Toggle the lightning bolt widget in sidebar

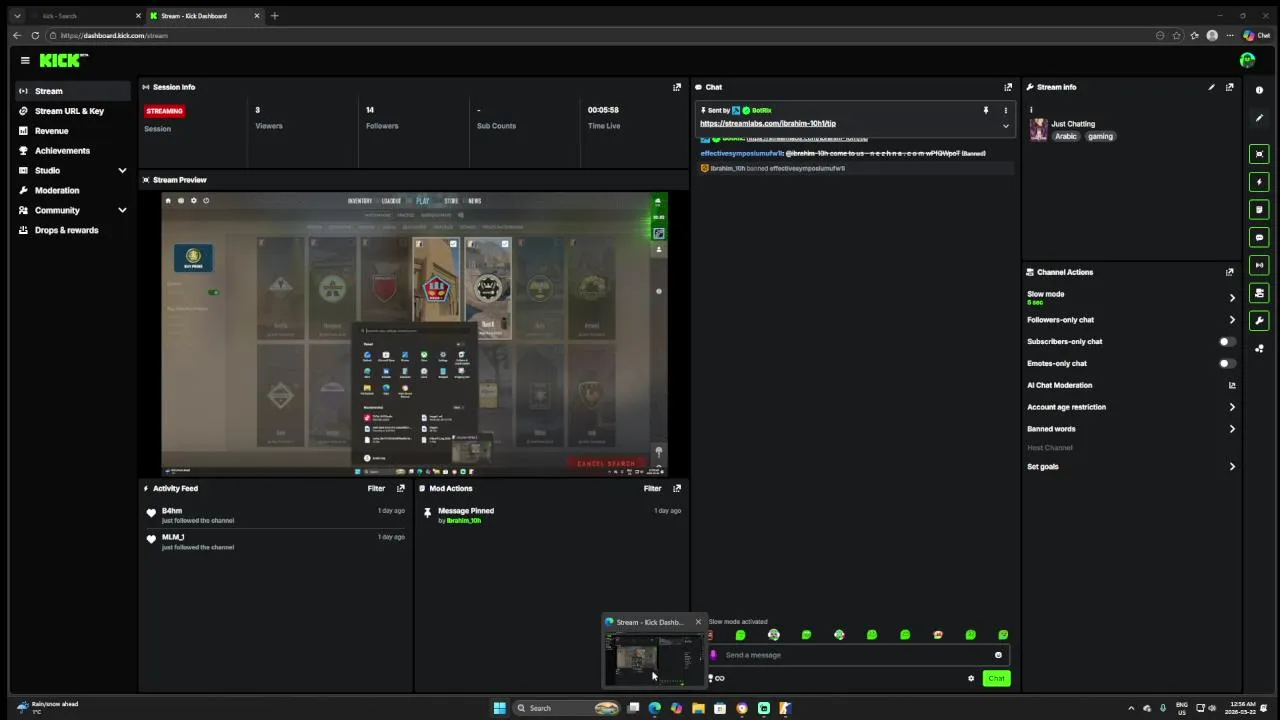[1259, 182]
